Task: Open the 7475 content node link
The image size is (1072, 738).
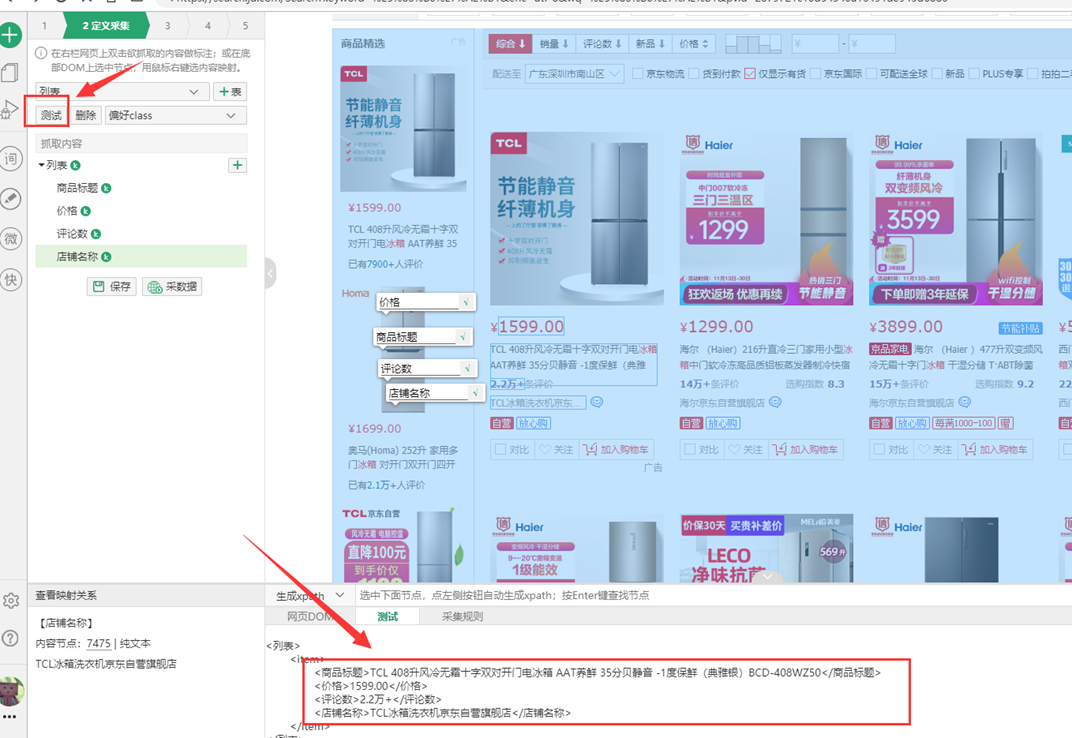Action: 99,644
